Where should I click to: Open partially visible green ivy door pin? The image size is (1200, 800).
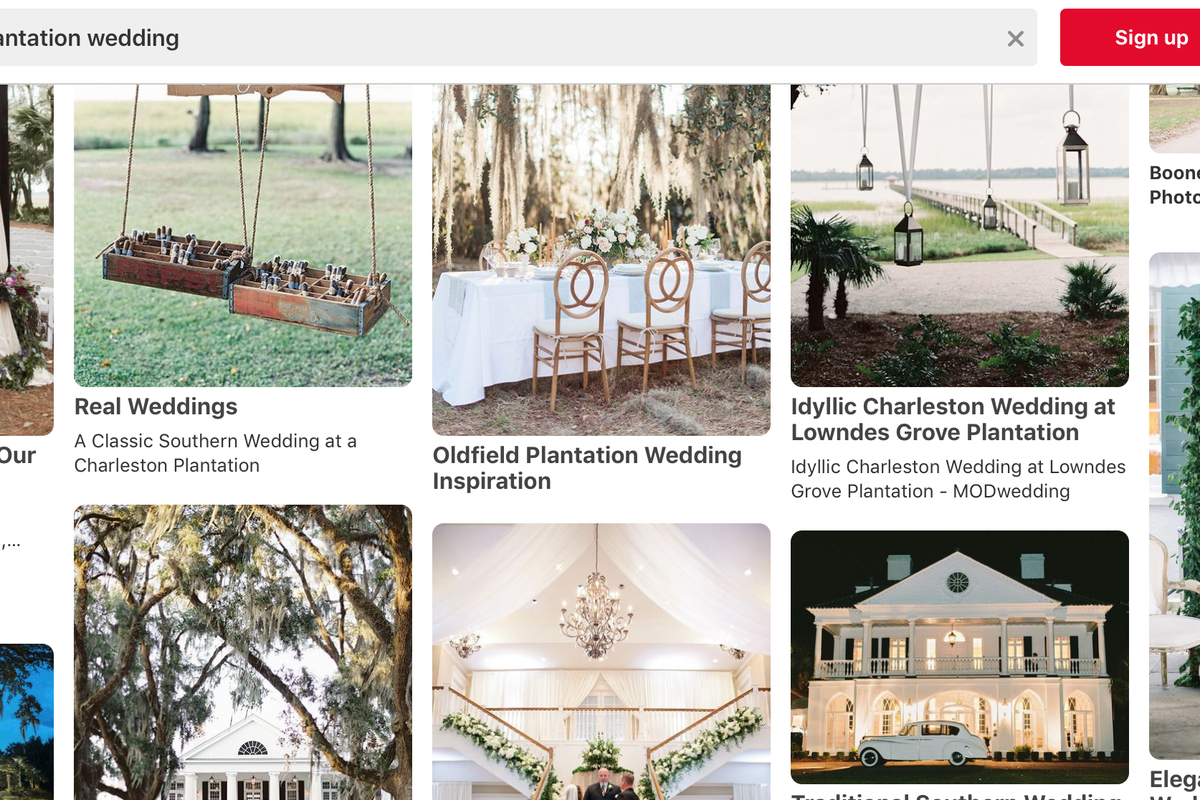point(1174,505)
